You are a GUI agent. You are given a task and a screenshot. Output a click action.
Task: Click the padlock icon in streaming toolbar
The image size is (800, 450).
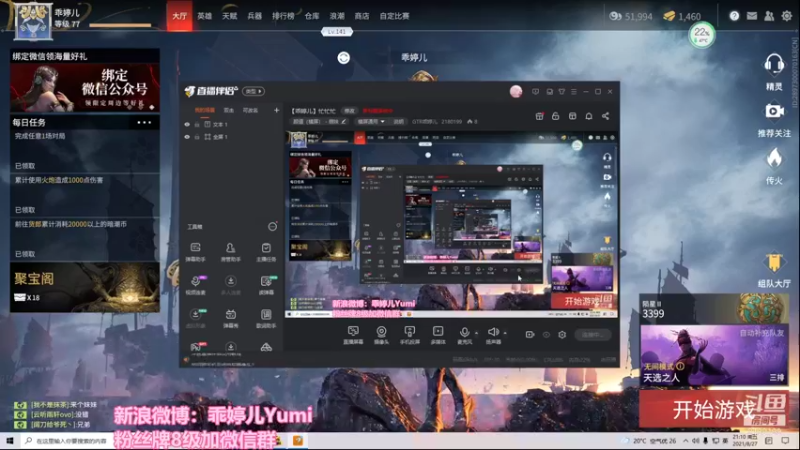click(556, 116)
